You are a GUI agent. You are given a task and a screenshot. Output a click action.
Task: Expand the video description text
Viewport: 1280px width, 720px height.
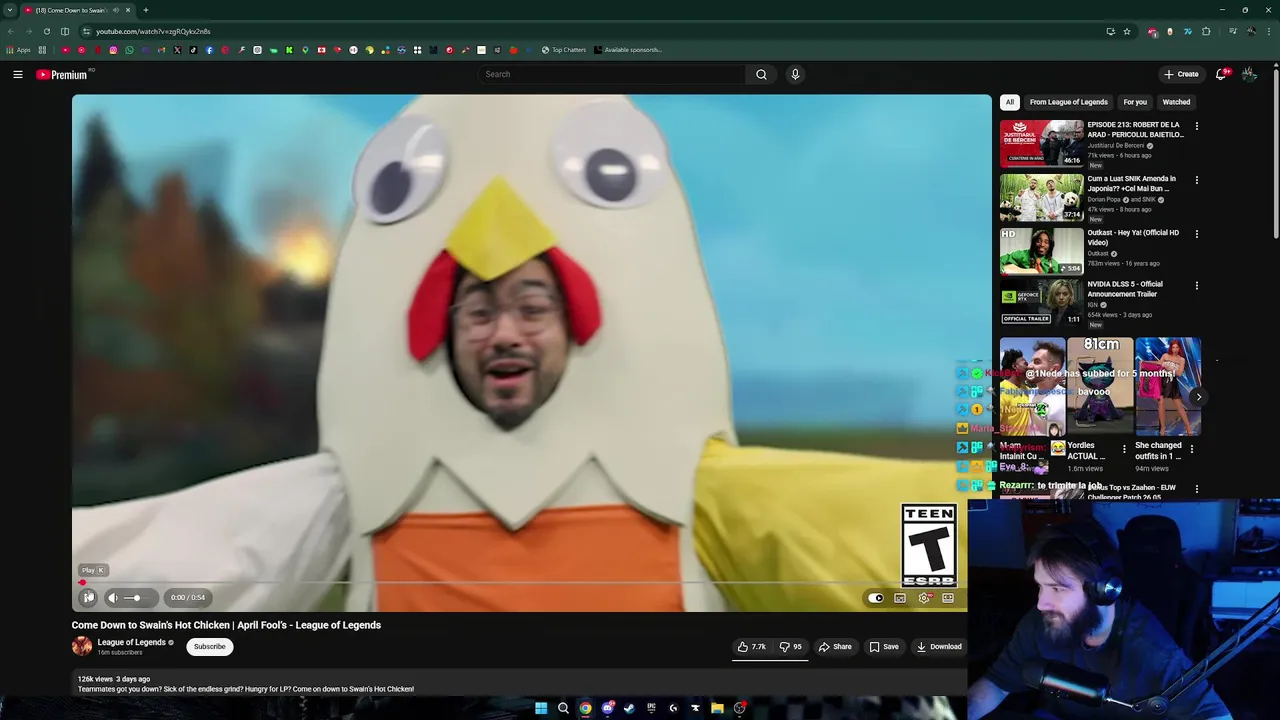(246, 689)
